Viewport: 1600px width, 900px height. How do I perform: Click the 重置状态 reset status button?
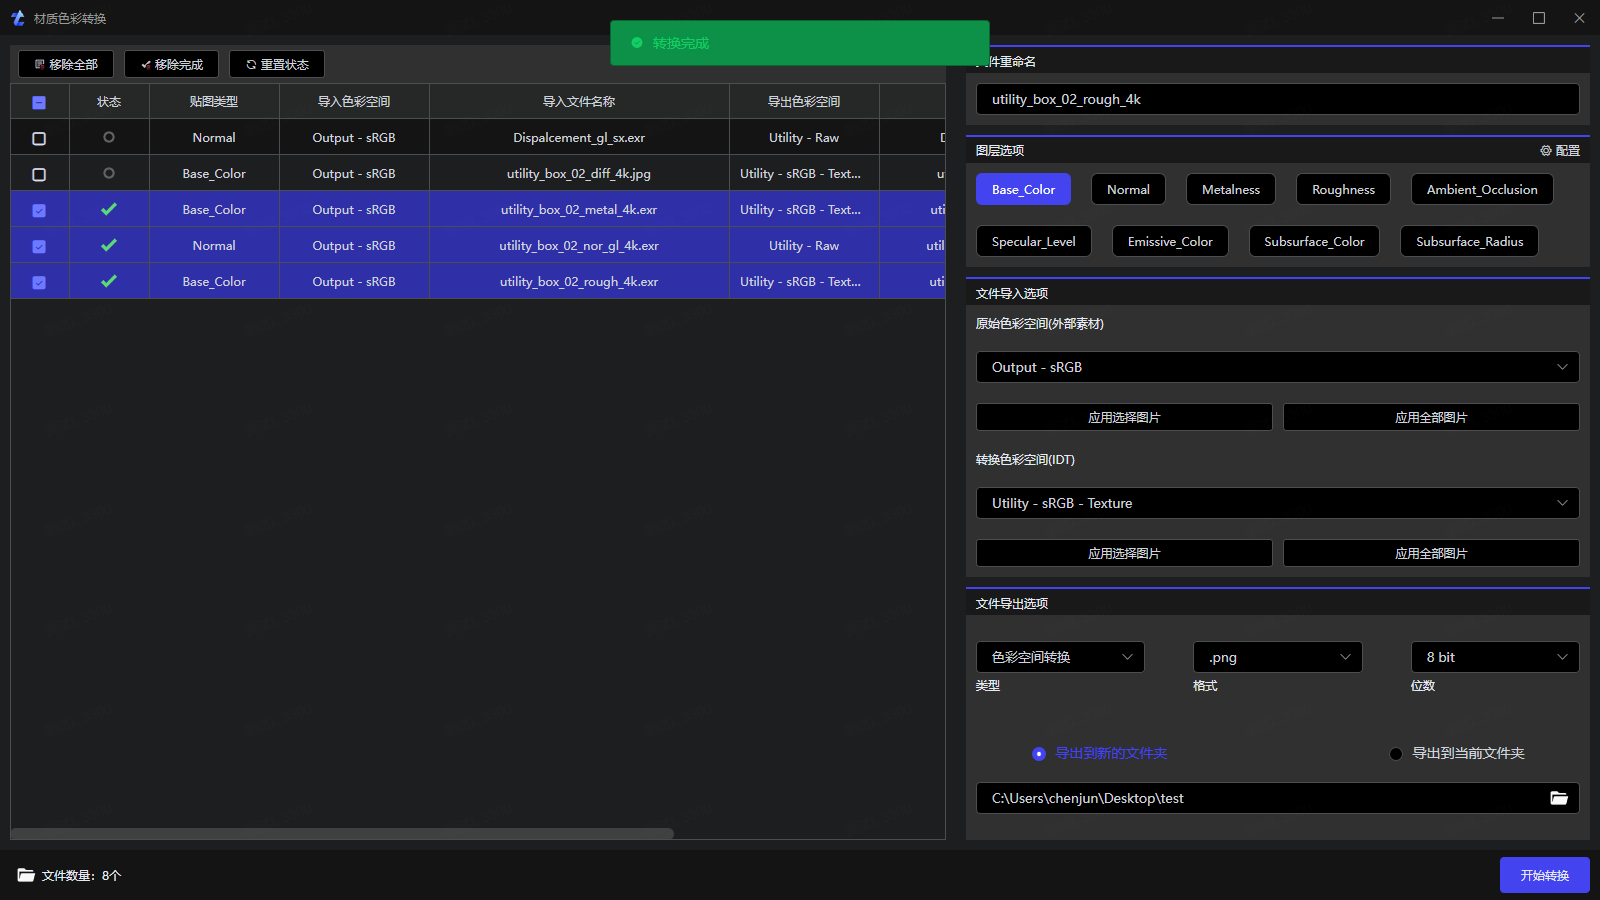pyautogui.click(x=277, y=64)
